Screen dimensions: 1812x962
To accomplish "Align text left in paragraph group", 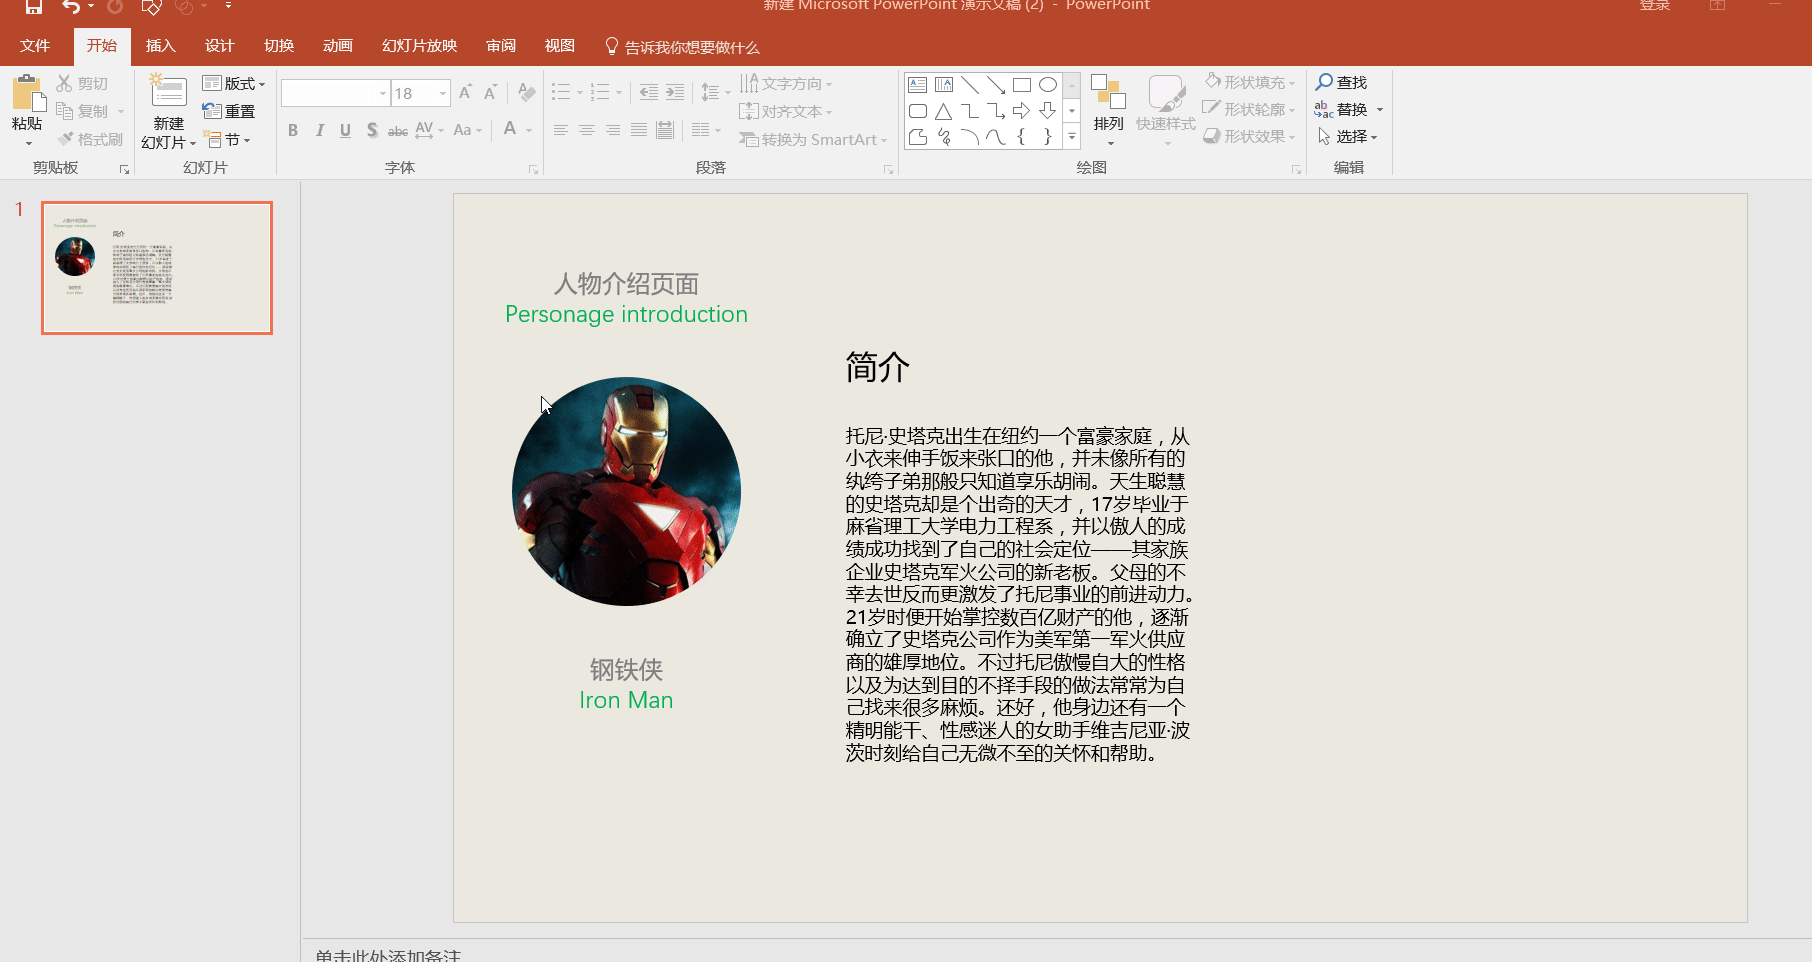I will pyautogui.click(x=561, y=130).
